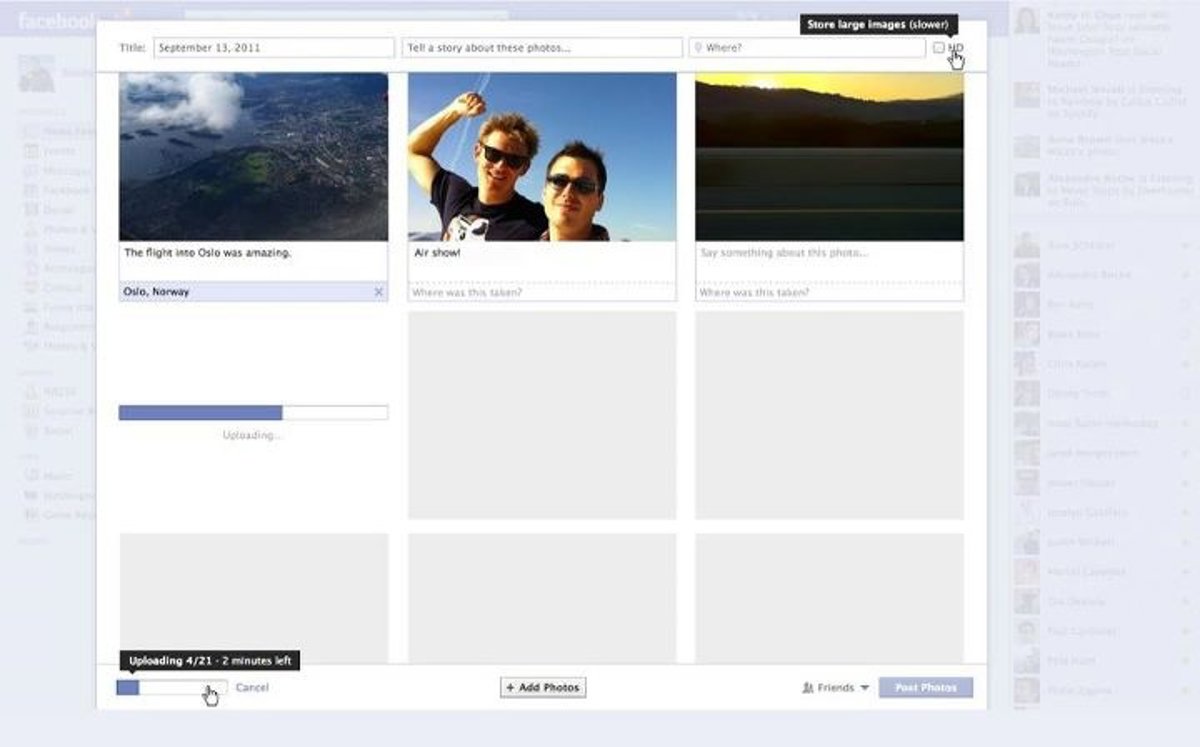
Task: Open the Friends privacy dropdown
Action: point(836,688)
